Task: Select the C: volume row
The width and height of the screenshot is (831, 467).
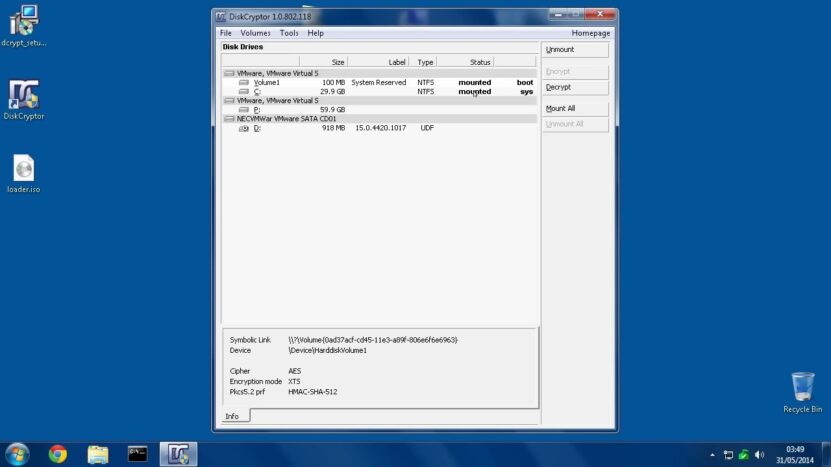Action: tap(379, 92)
